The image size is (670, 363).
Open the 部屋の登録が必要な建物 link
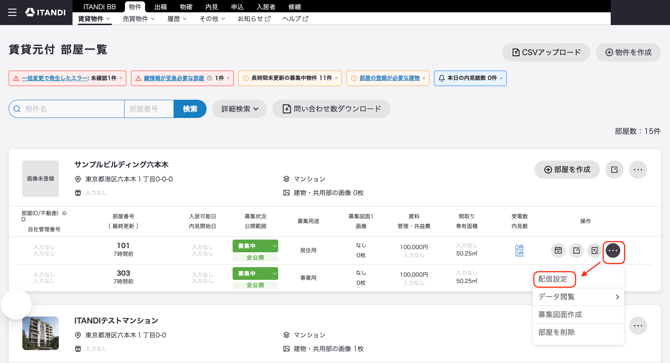390,78
